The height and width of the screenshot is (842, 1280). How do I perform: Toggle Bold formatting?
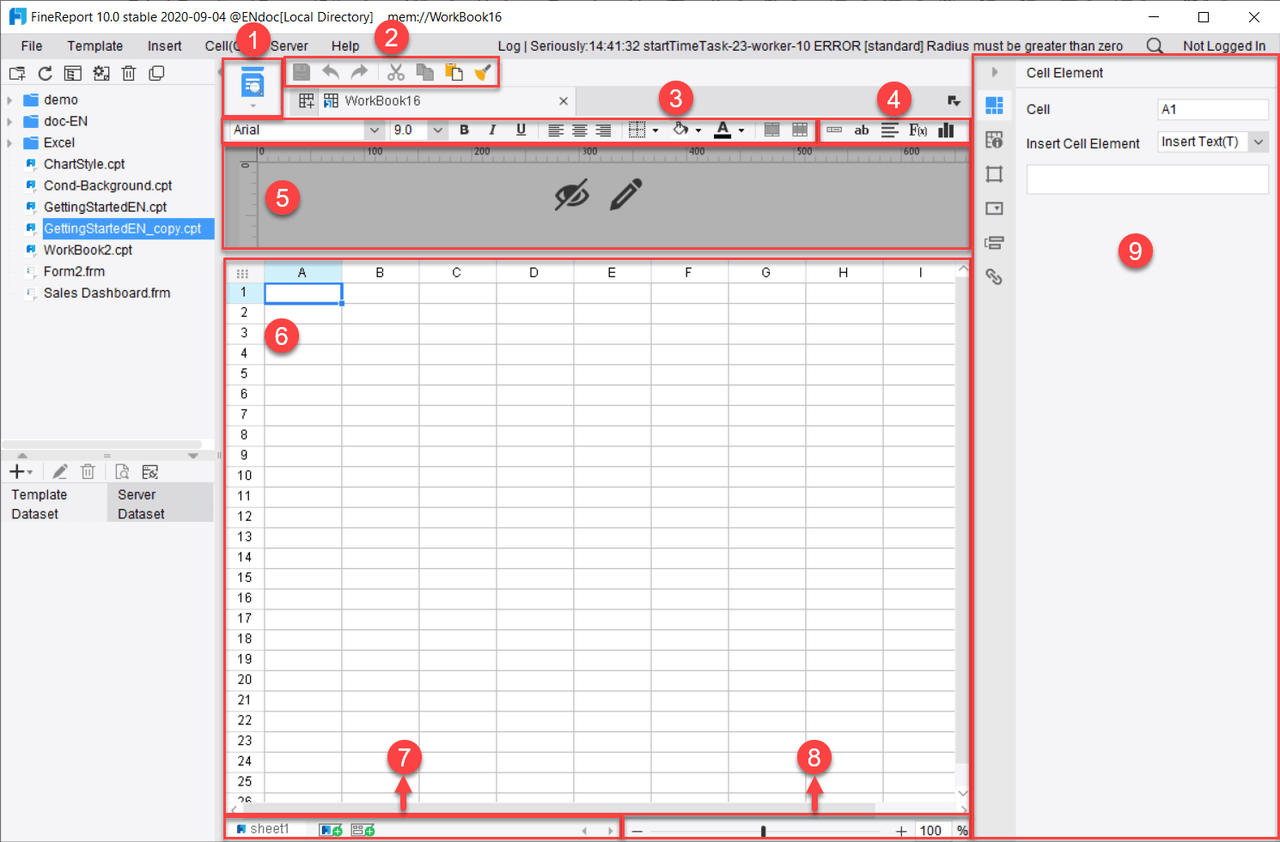(x=464, y=130)
